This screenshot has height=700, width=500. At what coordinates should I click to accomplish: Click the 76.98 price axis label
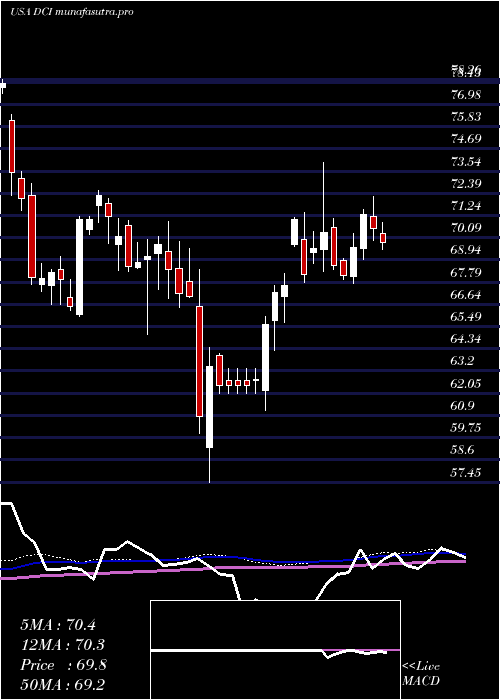(x=467, y=95)
